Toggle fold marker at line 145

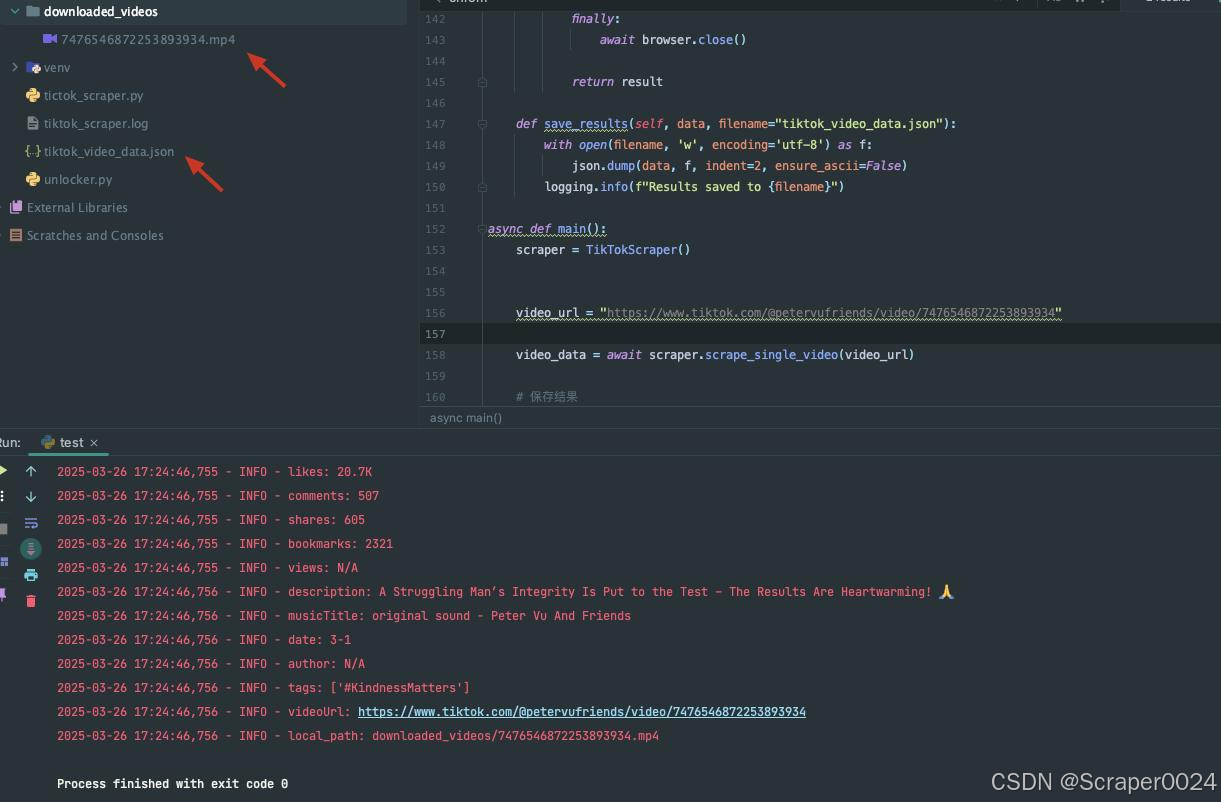pos(482,82)
